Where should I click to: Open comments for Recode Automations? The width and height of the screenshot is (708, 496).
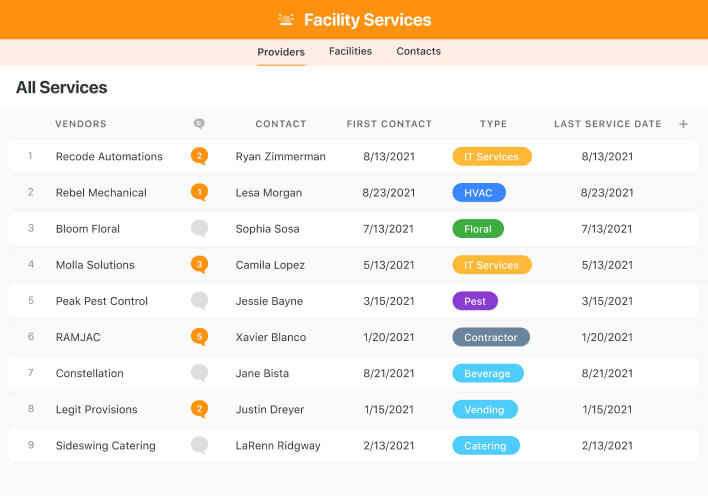[200, 156]
